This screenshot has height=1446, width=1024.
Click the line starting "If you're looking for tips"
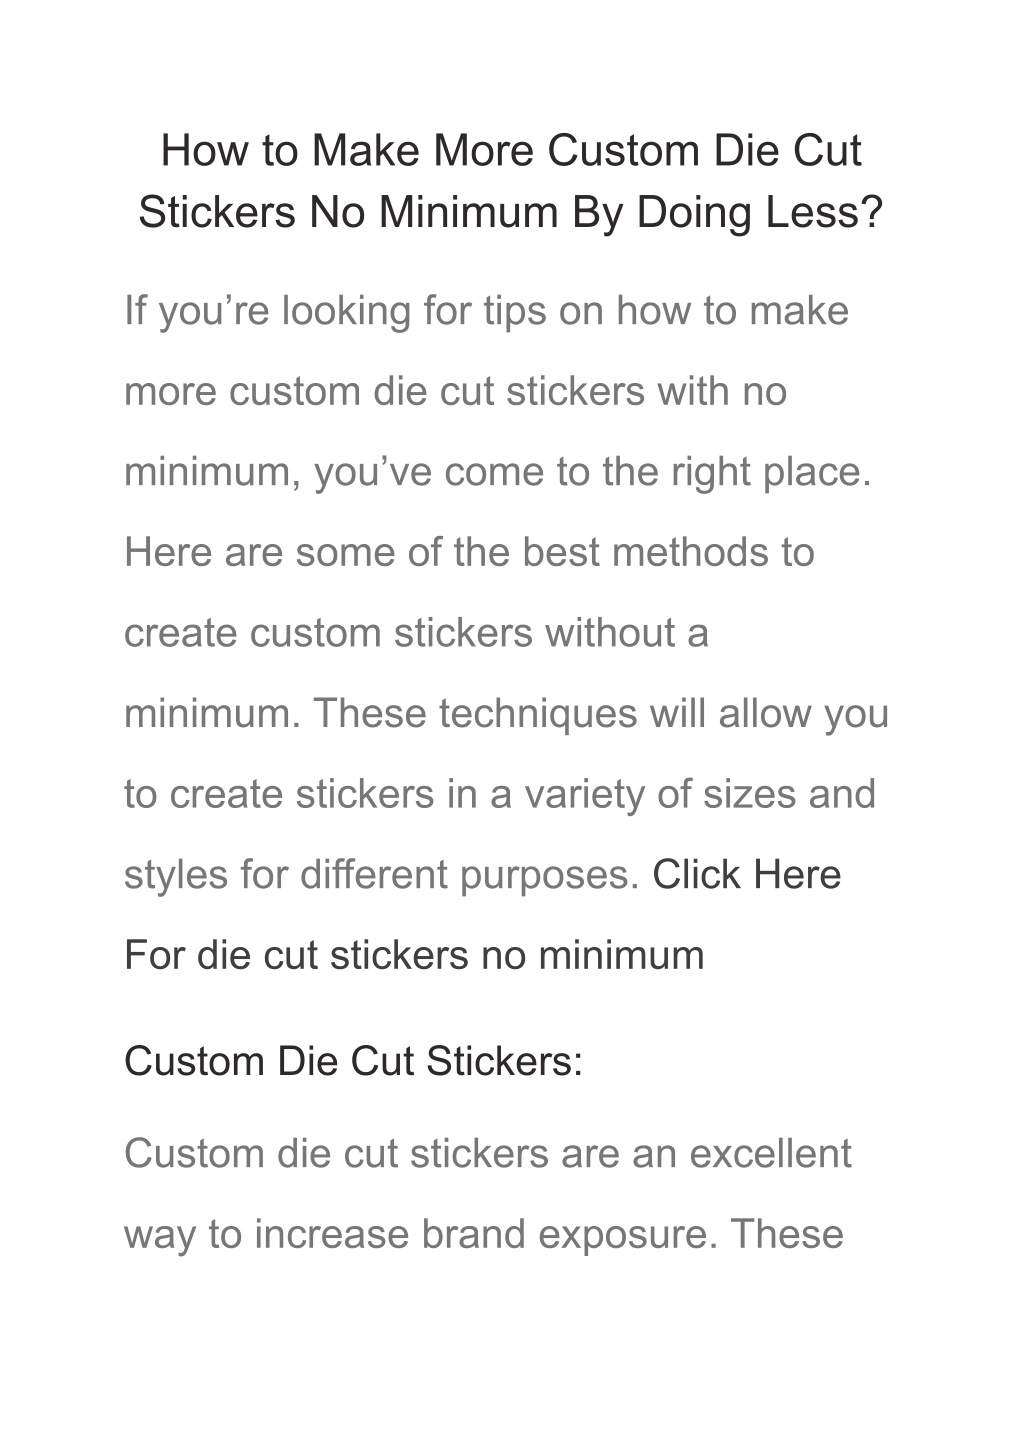[x=486, y=311]
